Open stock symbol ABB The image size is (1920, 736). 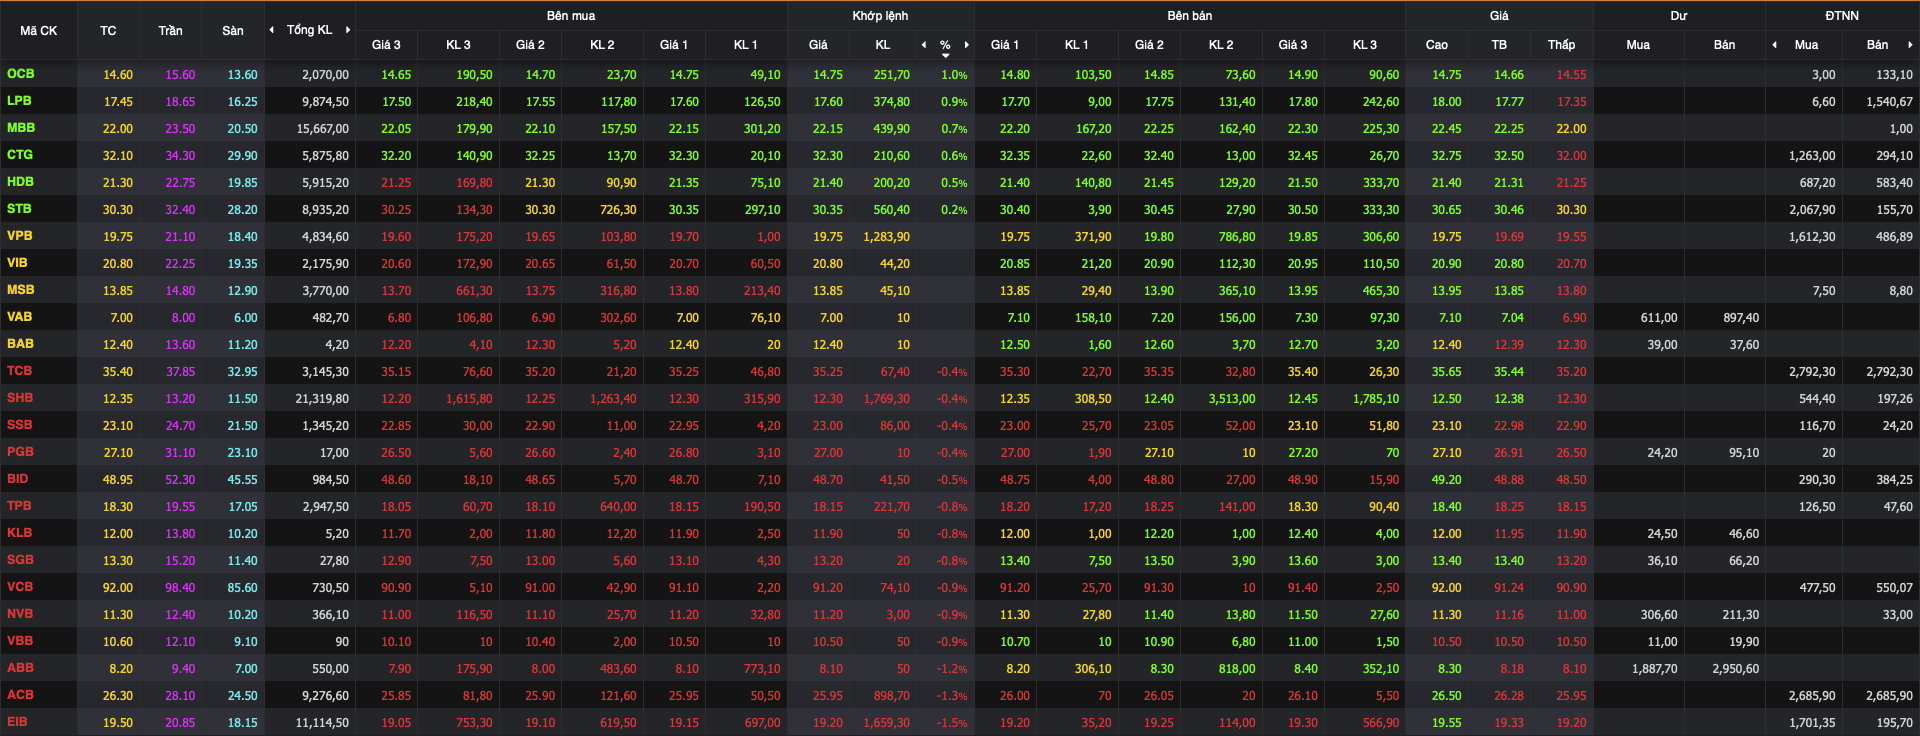pos(20,668)
